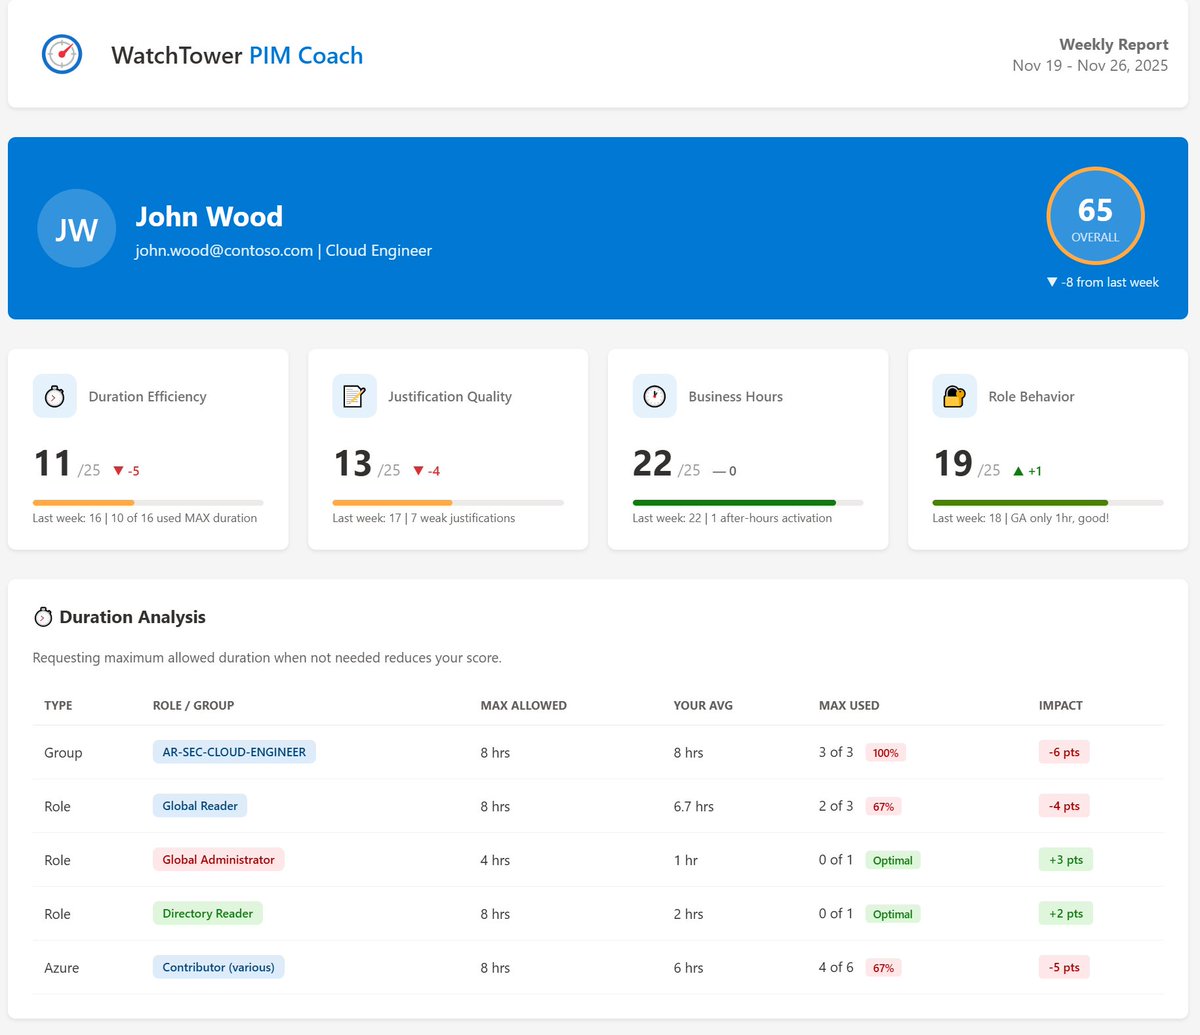Sort the table by the IMPACT column
Image resolution: width=1200 pixels, height=1035 pixels.
1061,705
